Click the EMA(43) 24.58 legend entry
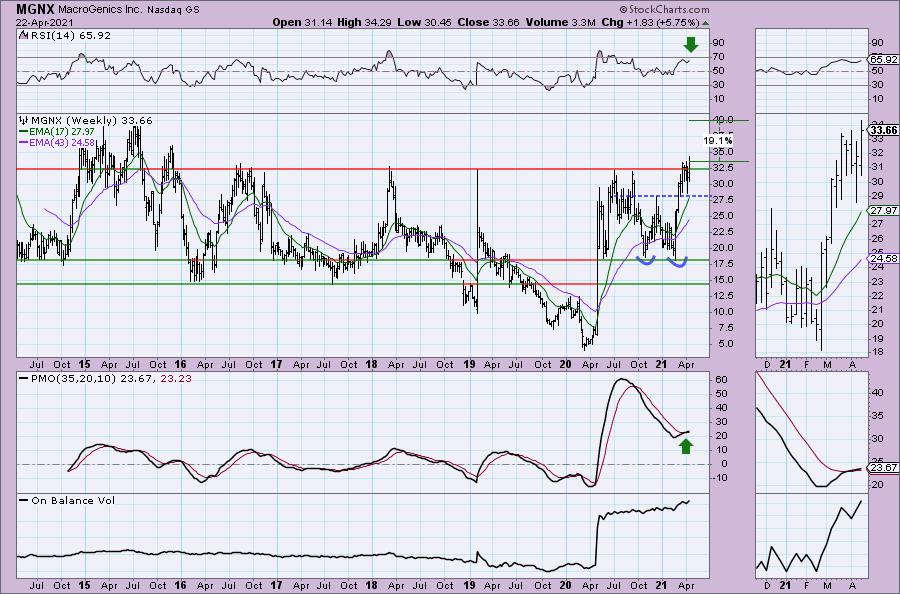The height and width of the screenshot is (594, 900). click(x=64, y=142)
